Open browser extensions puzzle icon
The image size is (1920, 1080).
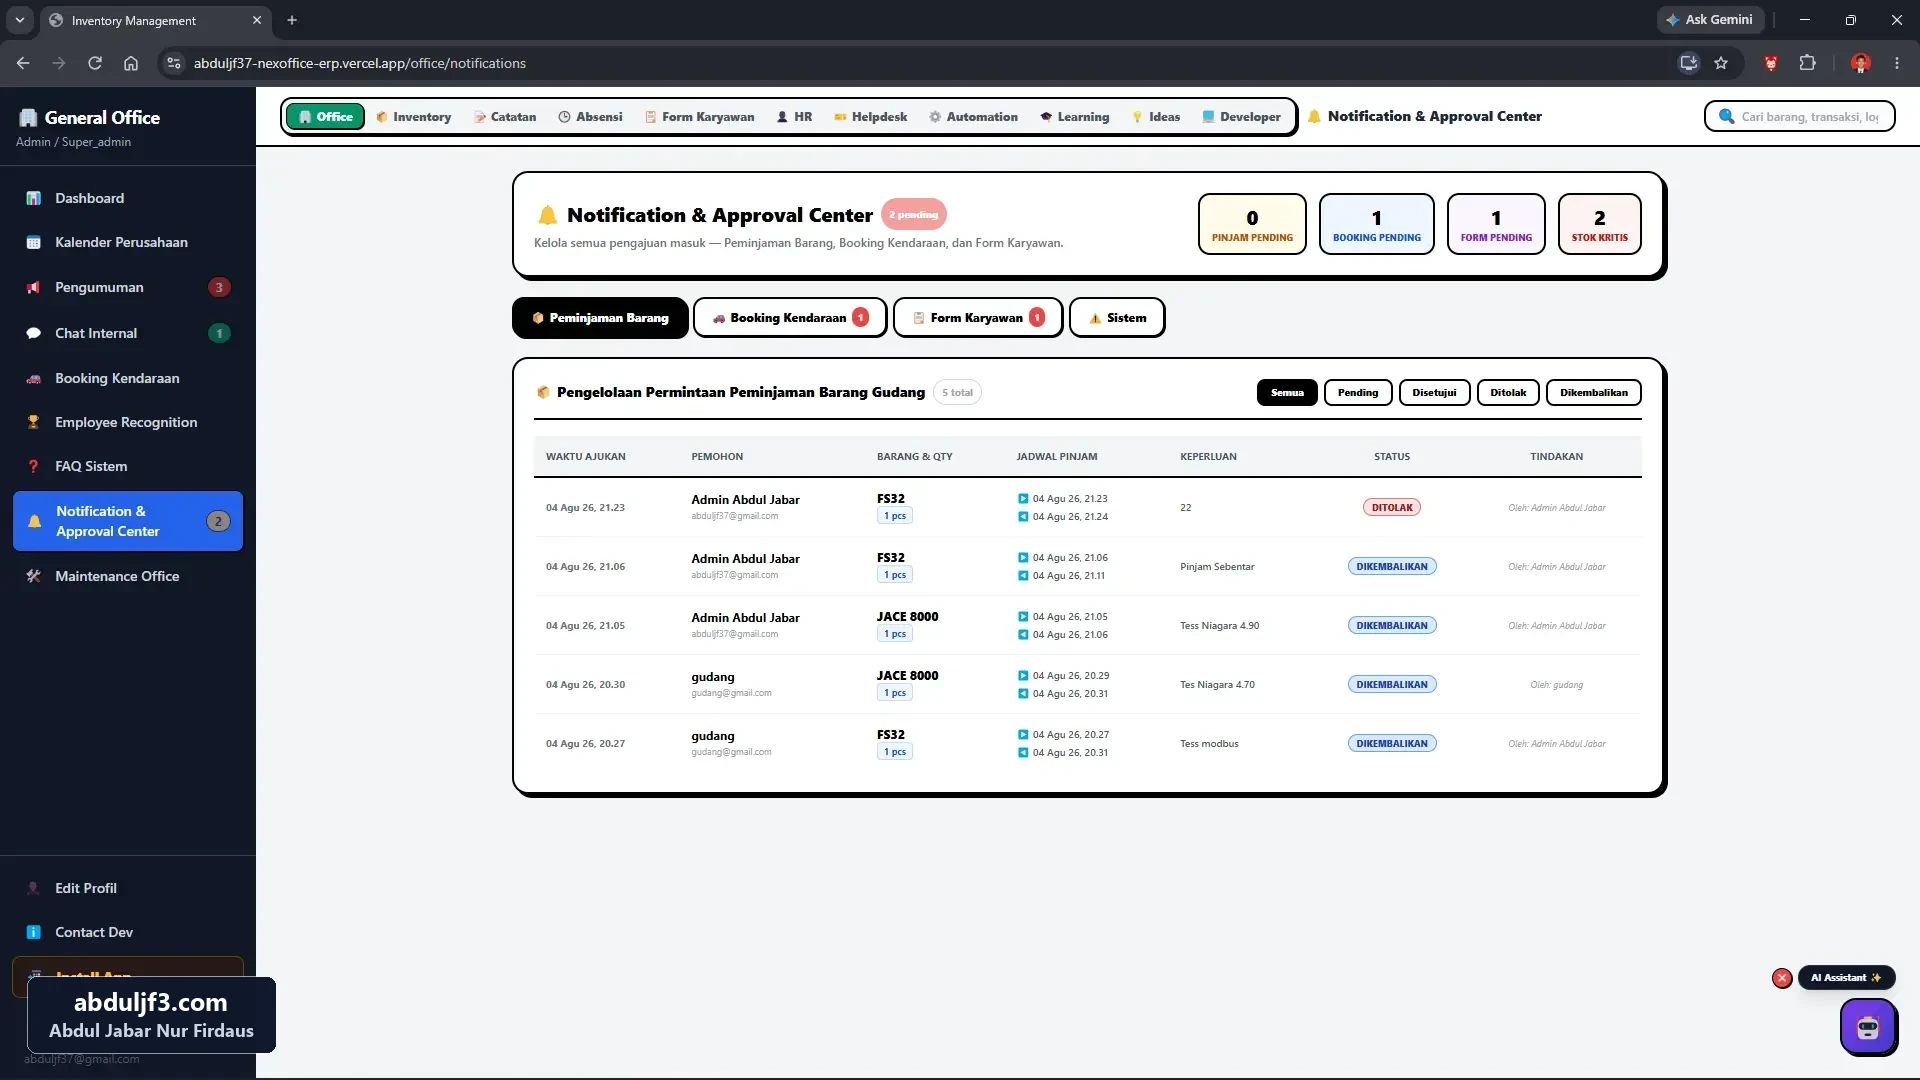click(x=1807, y=63)
